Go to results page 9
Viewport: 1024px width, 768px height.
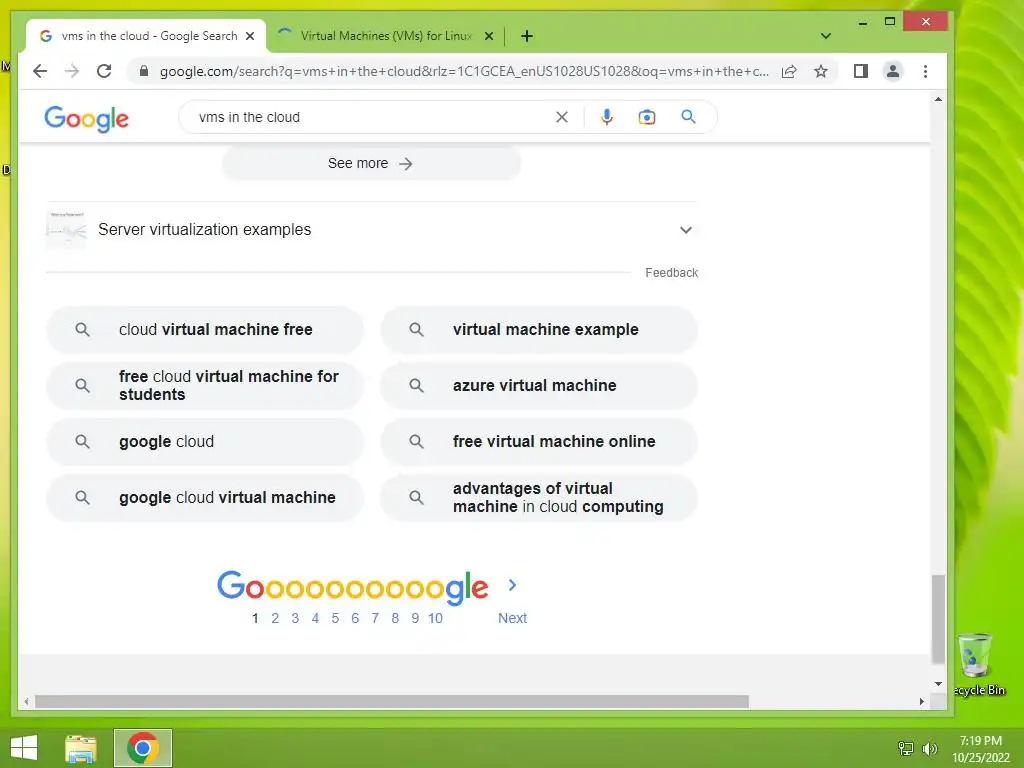[415, 618]
